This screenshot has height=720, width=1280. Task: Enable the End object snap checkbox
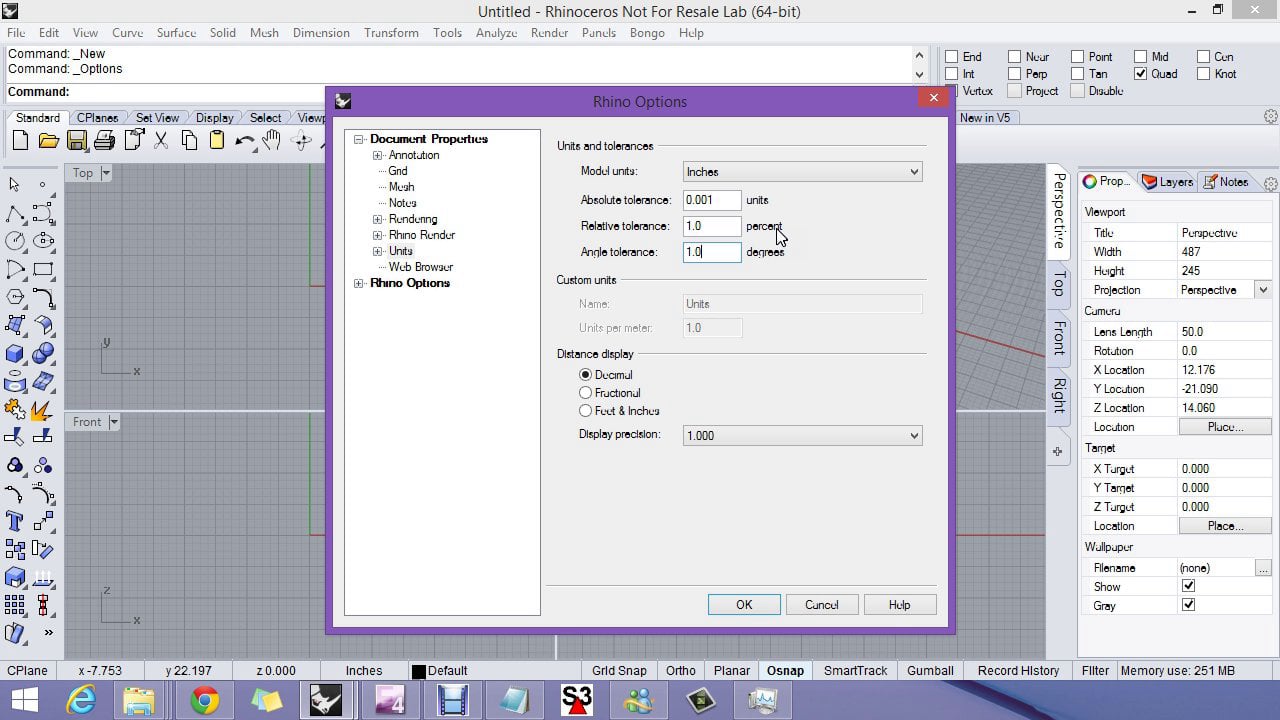952,57
